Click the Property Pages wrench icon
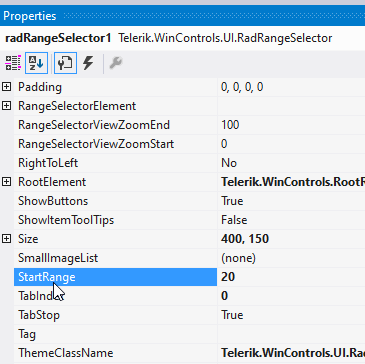This screenshot has height=364, width=365. (116, 63)
